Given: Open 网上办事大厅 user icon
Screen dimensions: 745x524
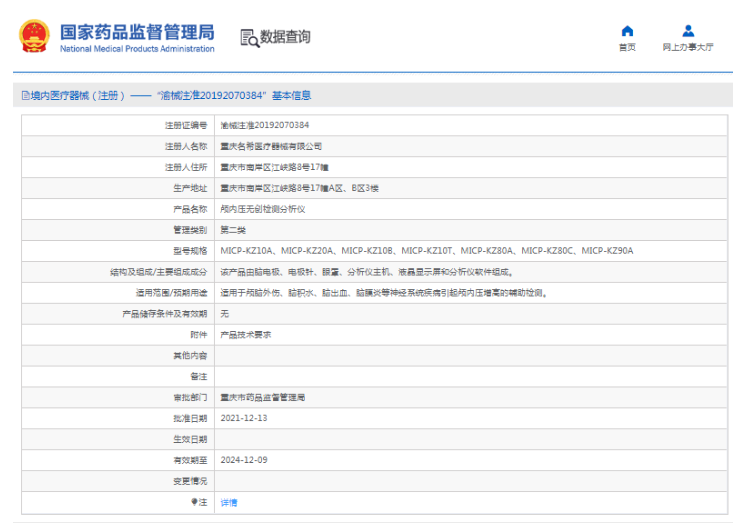Looking at the screenshot, I should click(688, 31).
